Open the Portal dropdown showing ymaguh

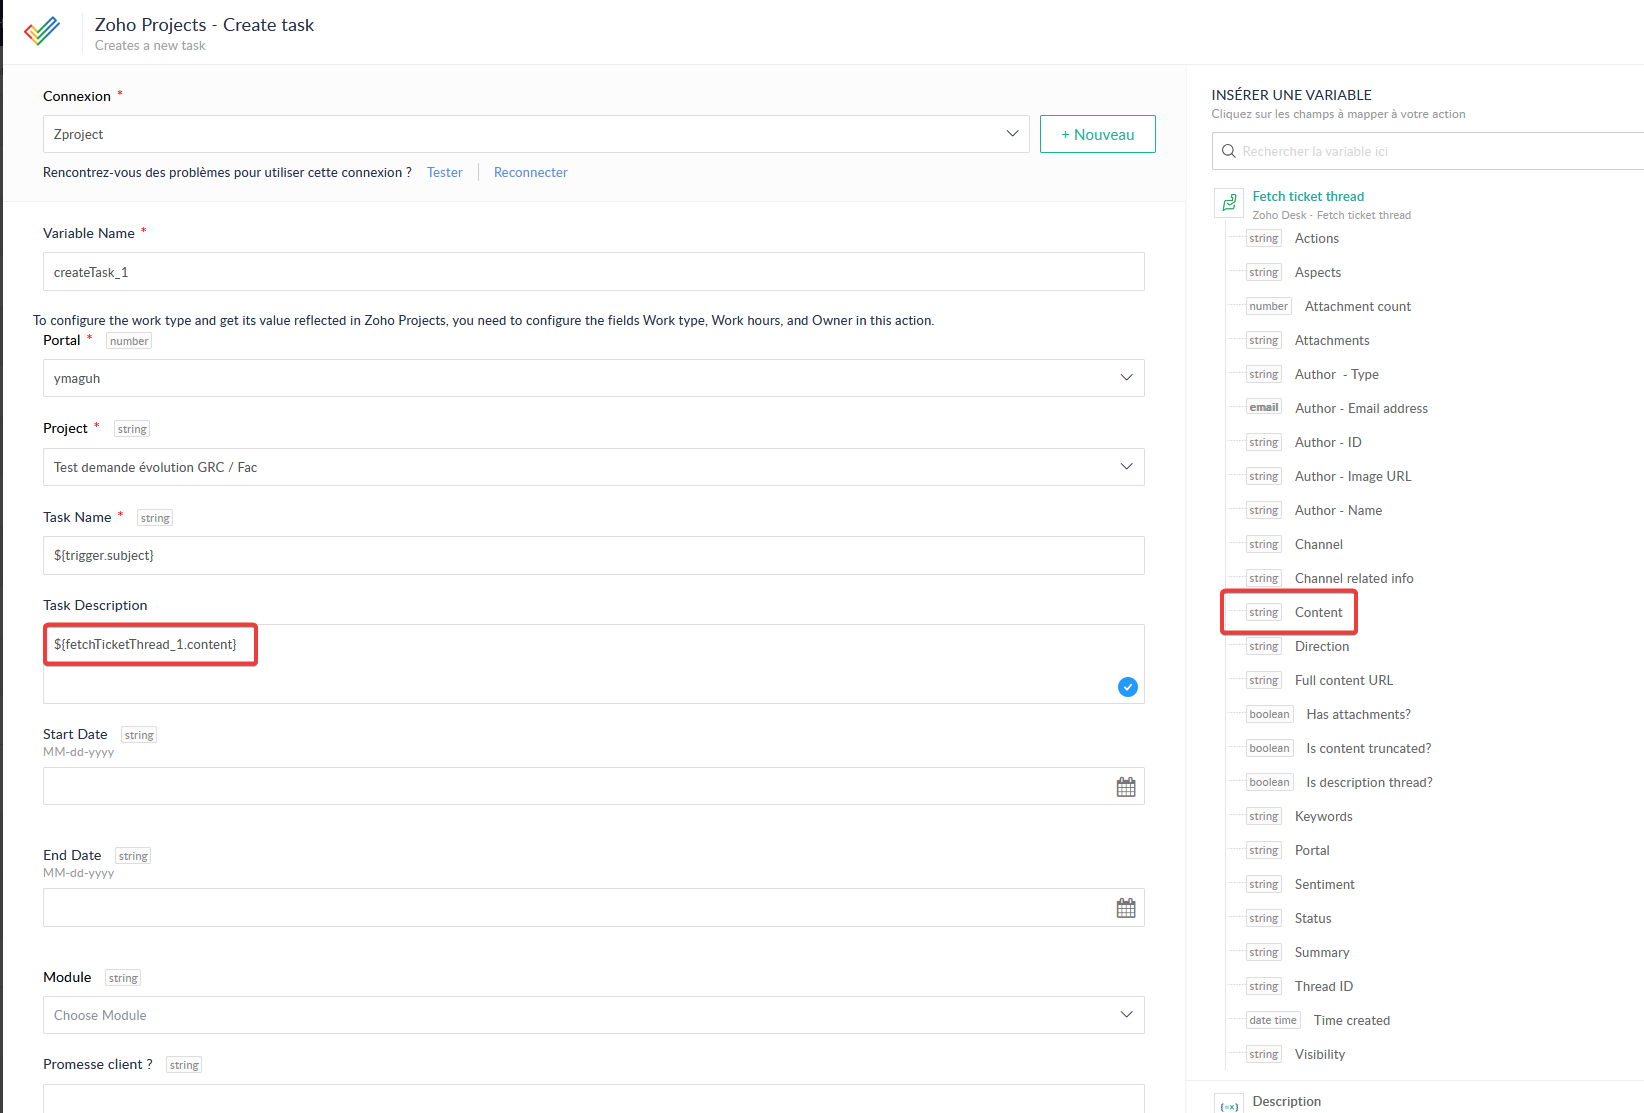coord(594,378)
